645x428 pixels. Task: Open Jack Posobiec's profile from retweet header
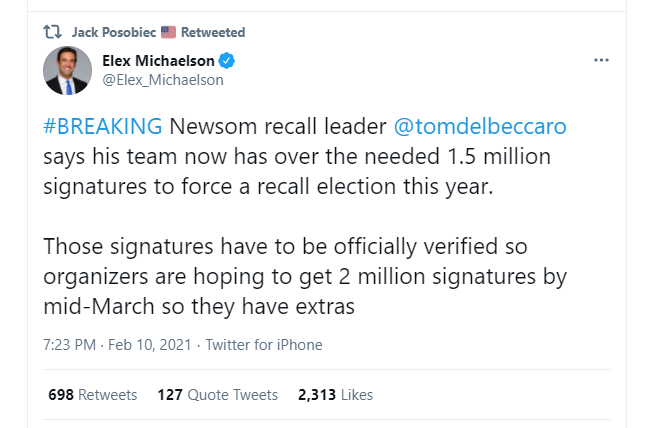pyautogui.click(x=114, y=32)
